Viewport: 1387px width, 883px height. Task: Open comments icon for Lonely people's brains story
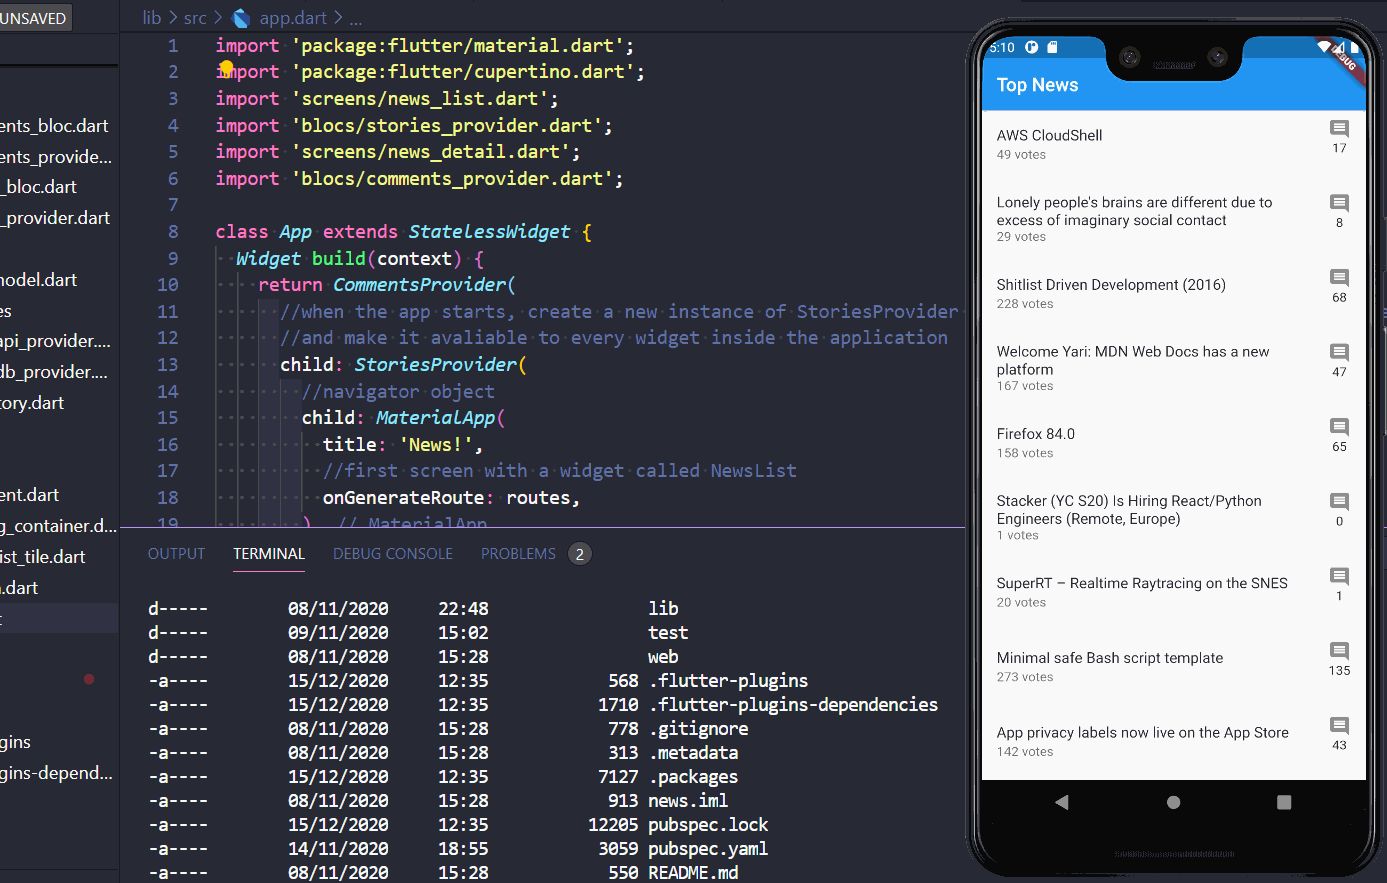(x=1339, y=203)
